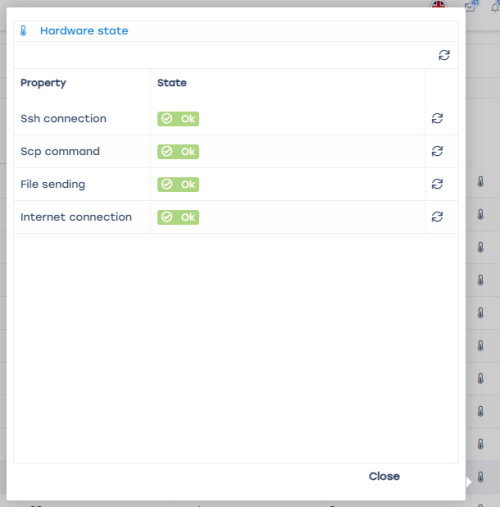The width and height of the screenshot is (500, 507).
Task: Open the notification bell icon
Action: (x=496, y=6)
